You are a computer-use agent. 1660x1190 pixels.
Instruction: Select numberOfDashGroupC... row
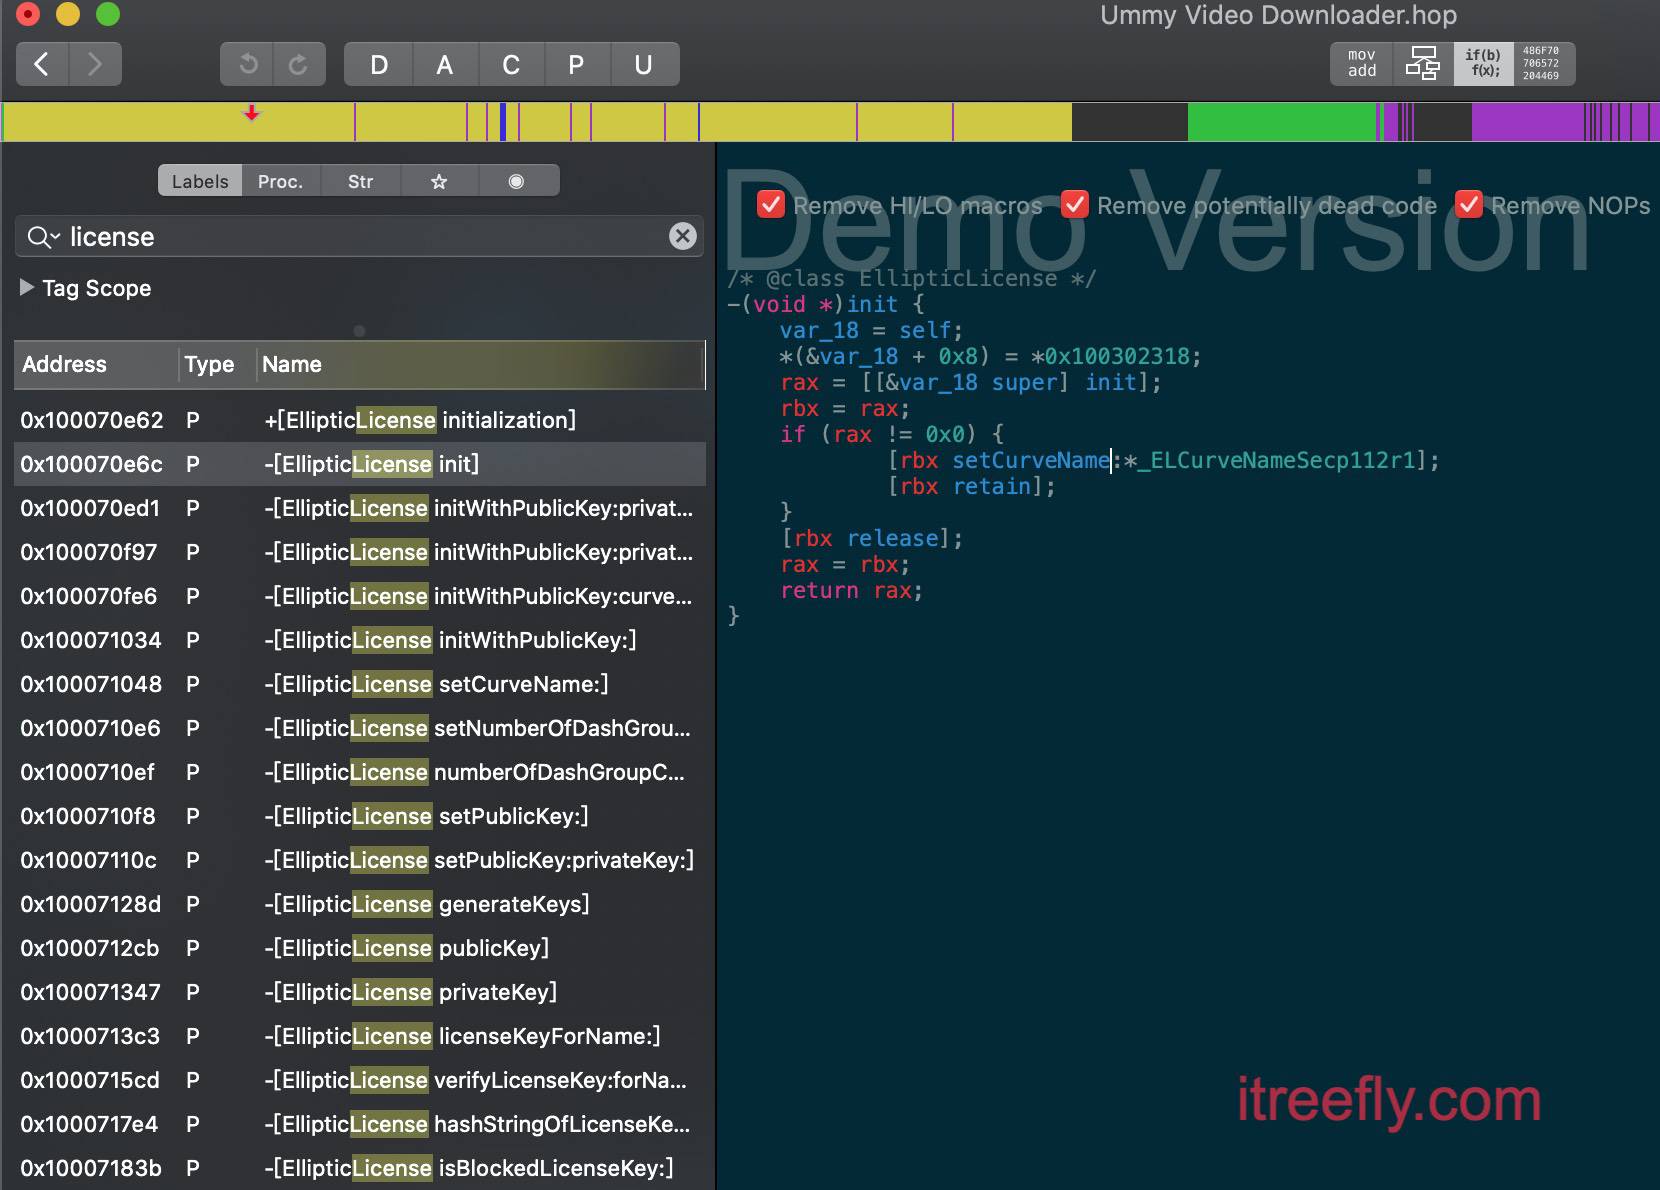tap(360, 772)
